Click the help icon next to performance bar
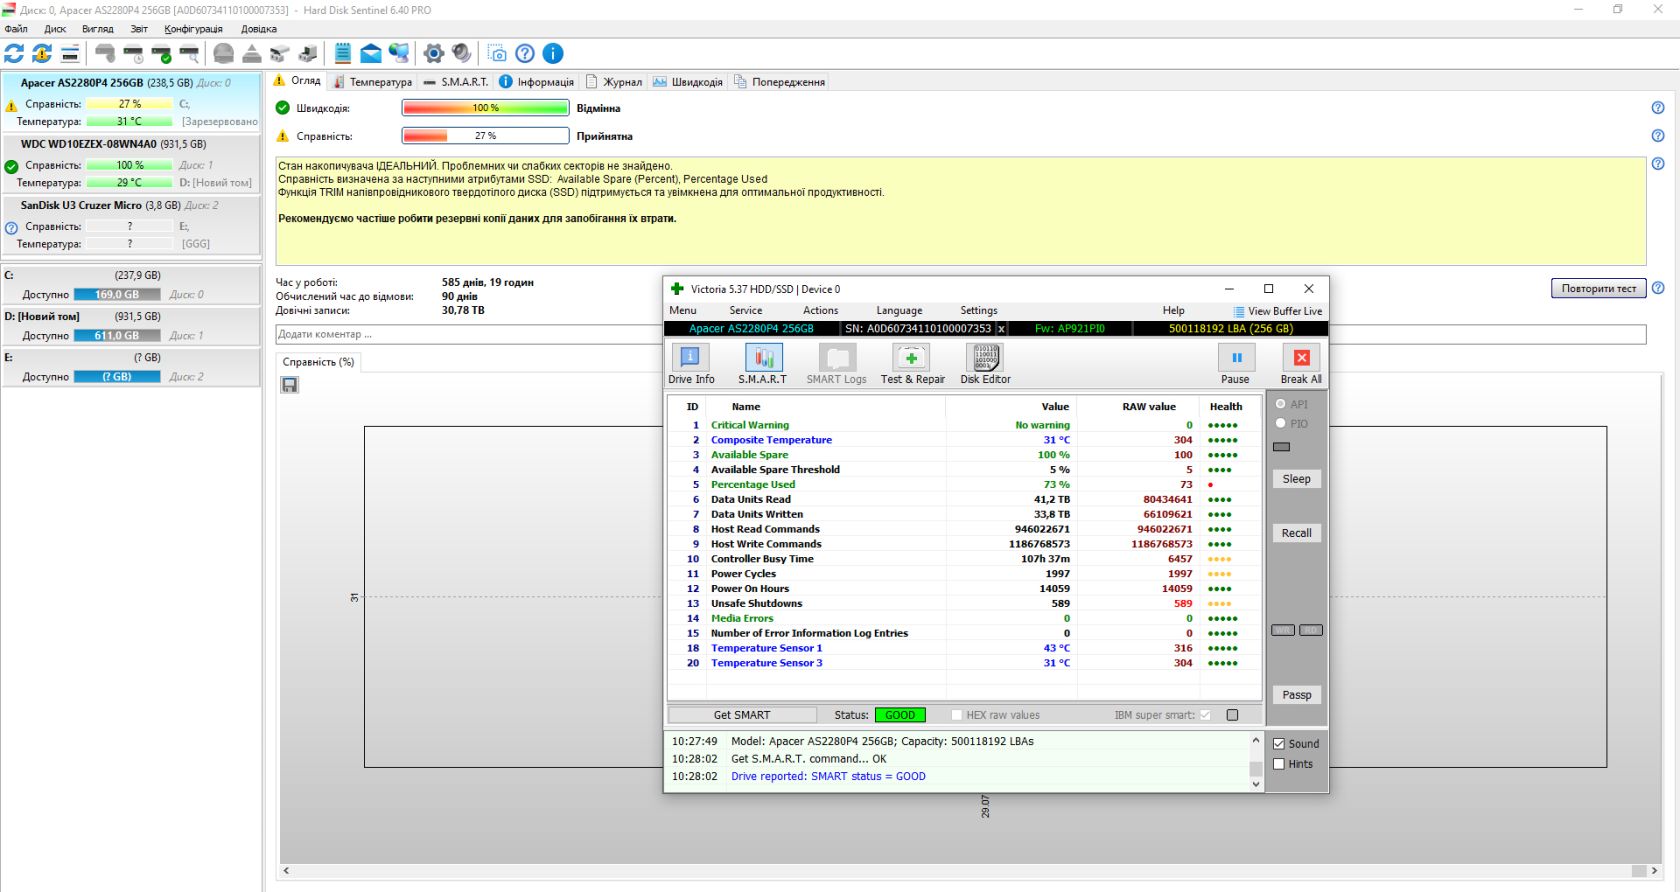The image size is (1680, 892). click(x=1658, y=108)
